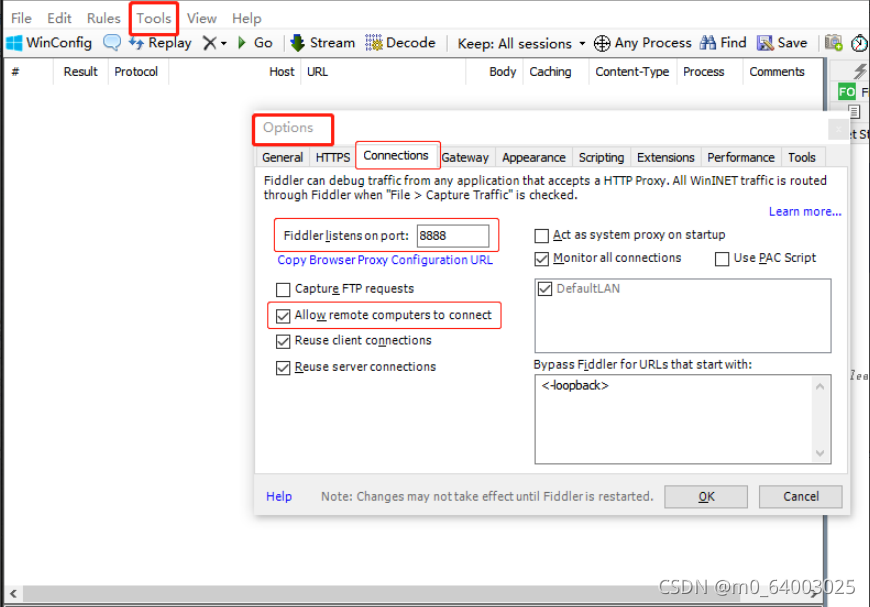Click the Protocol column header
Image resolution: width=870 pixels, height=607 pixels.
[136, 72]
